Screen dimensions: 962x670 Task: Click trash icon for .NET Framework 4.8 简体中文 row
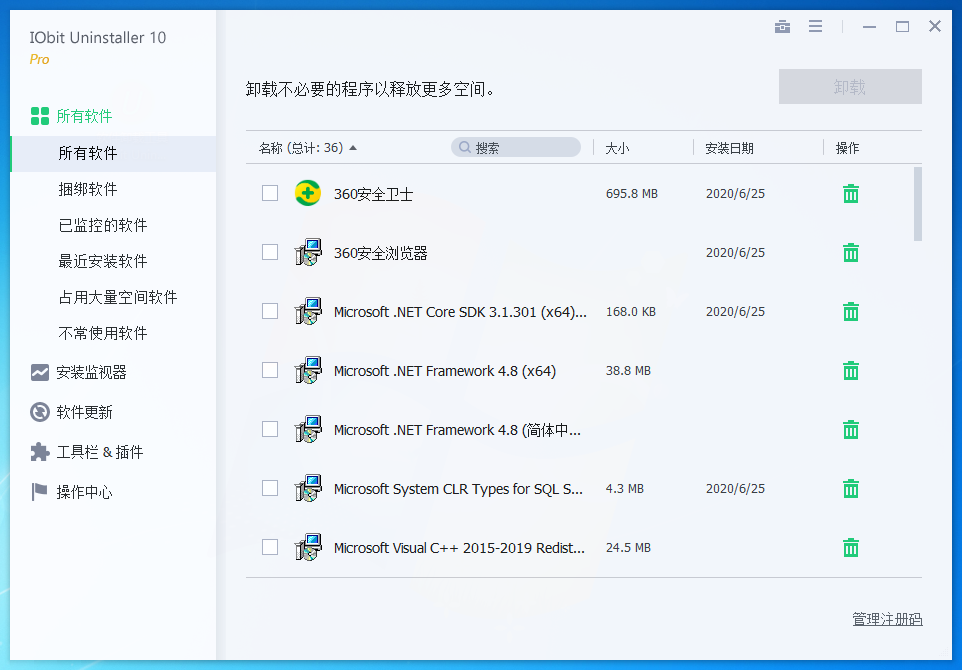click(x=851, y=429)
